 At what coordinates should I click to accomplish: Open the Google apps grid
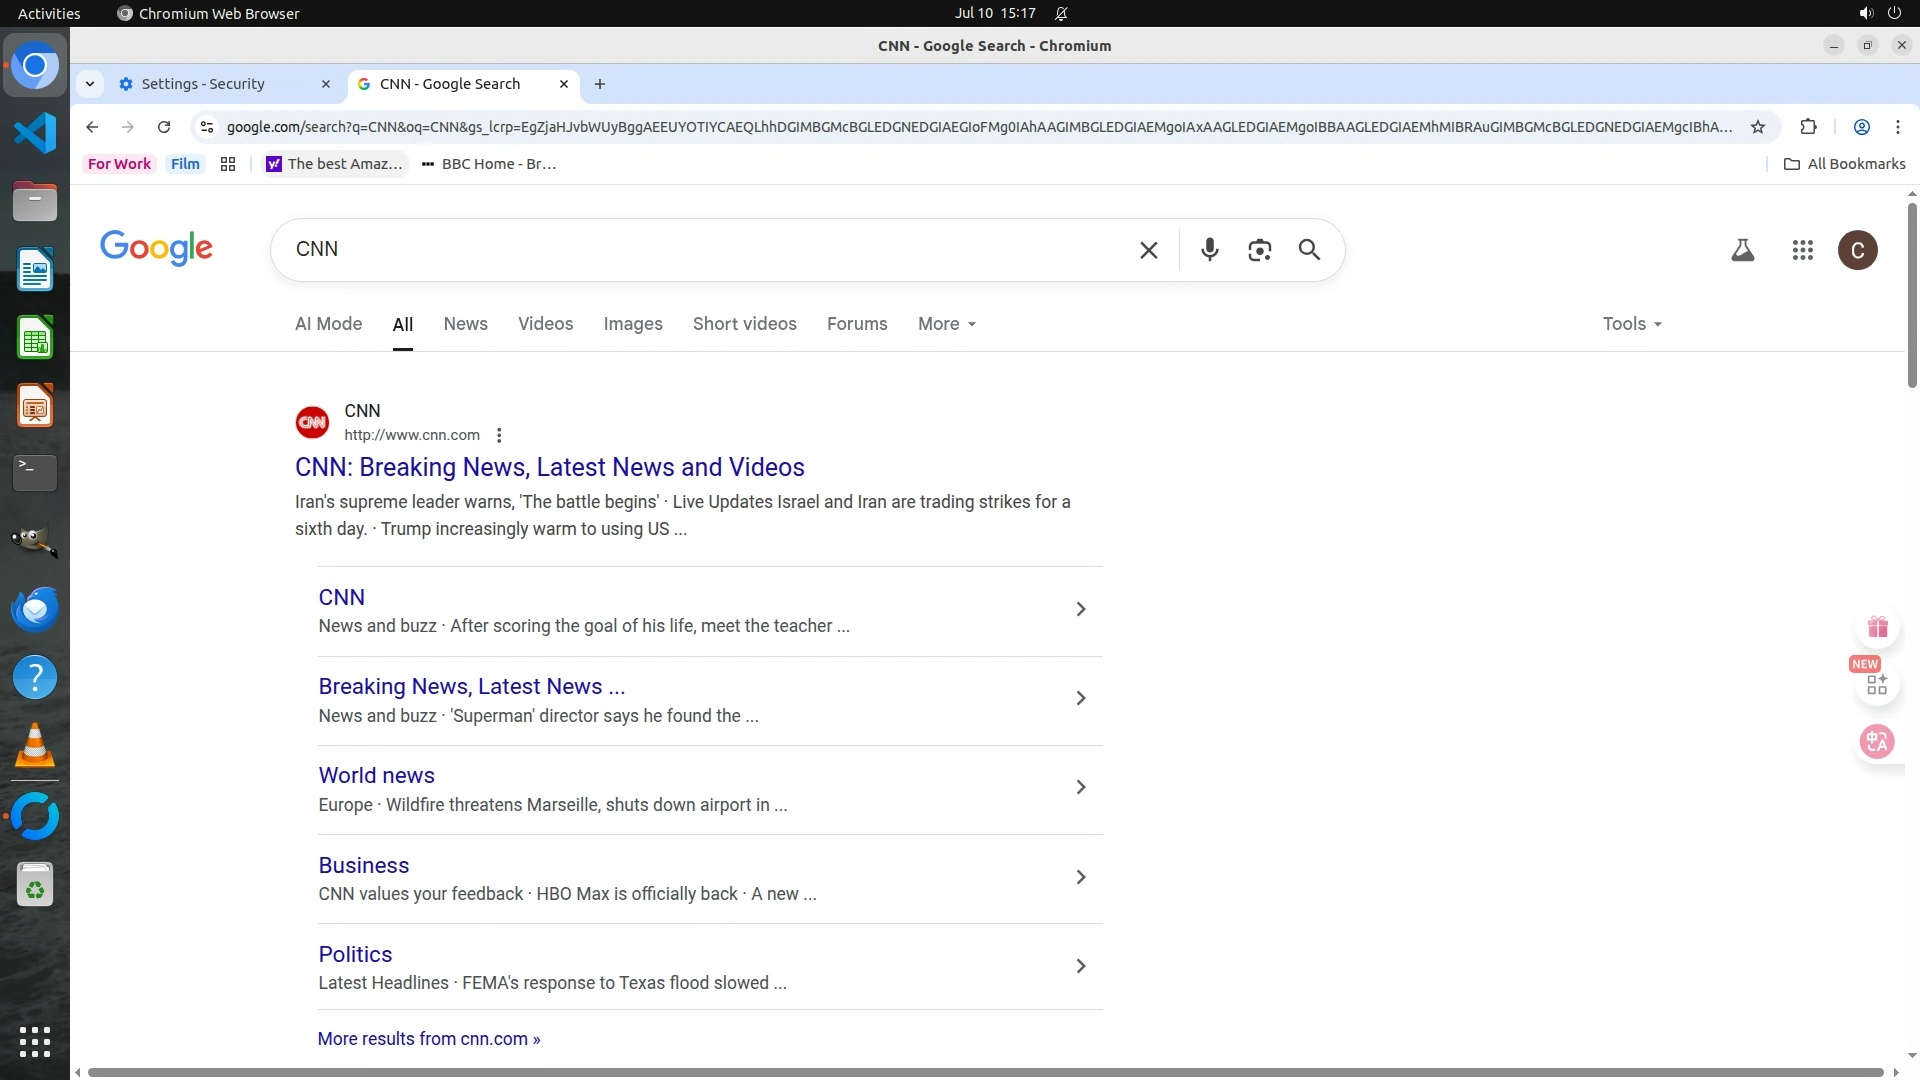click(1802, 250)
